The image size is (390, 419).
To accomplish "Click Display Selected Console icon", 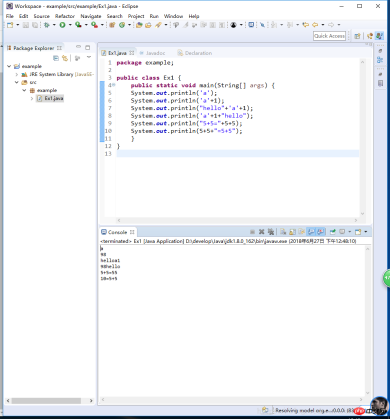I will [342, 232].
